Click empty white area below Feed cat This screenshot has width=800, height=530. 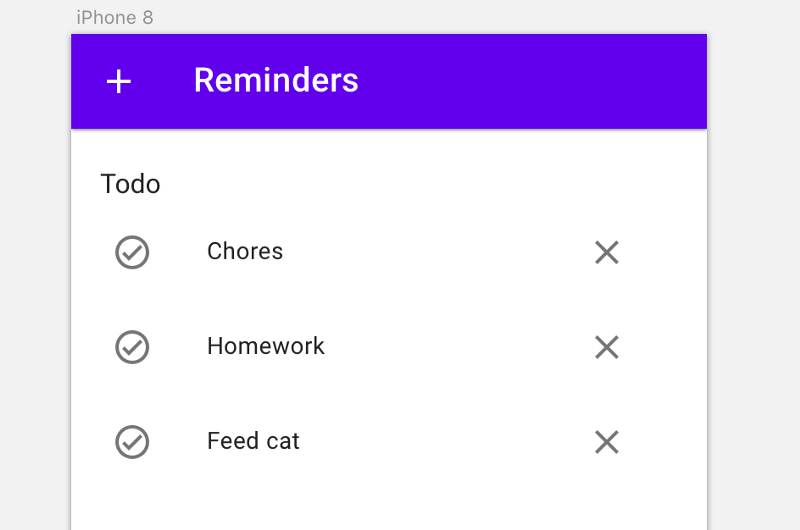pyautogui.click(x=389, y=497)
